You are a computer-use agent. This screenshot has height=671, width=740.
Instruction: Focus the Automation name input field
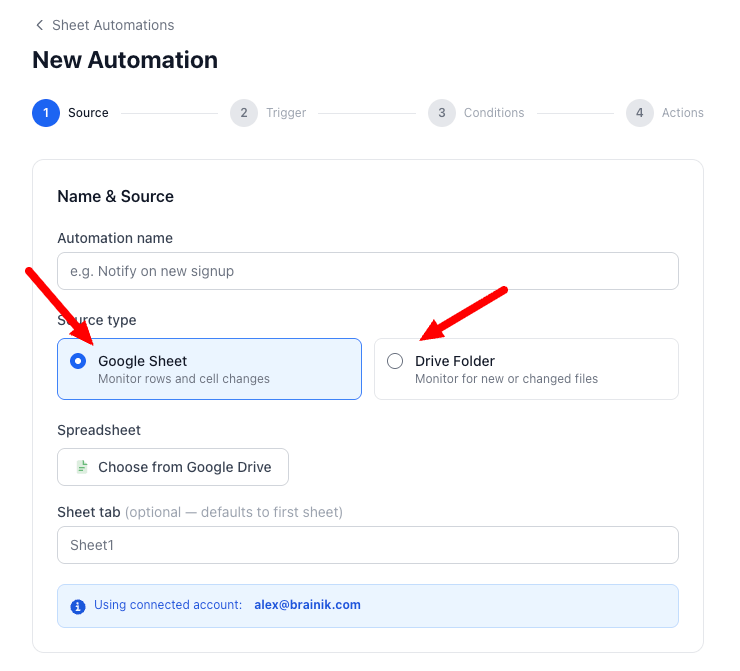pyautogui.click(x=368, y=271)
